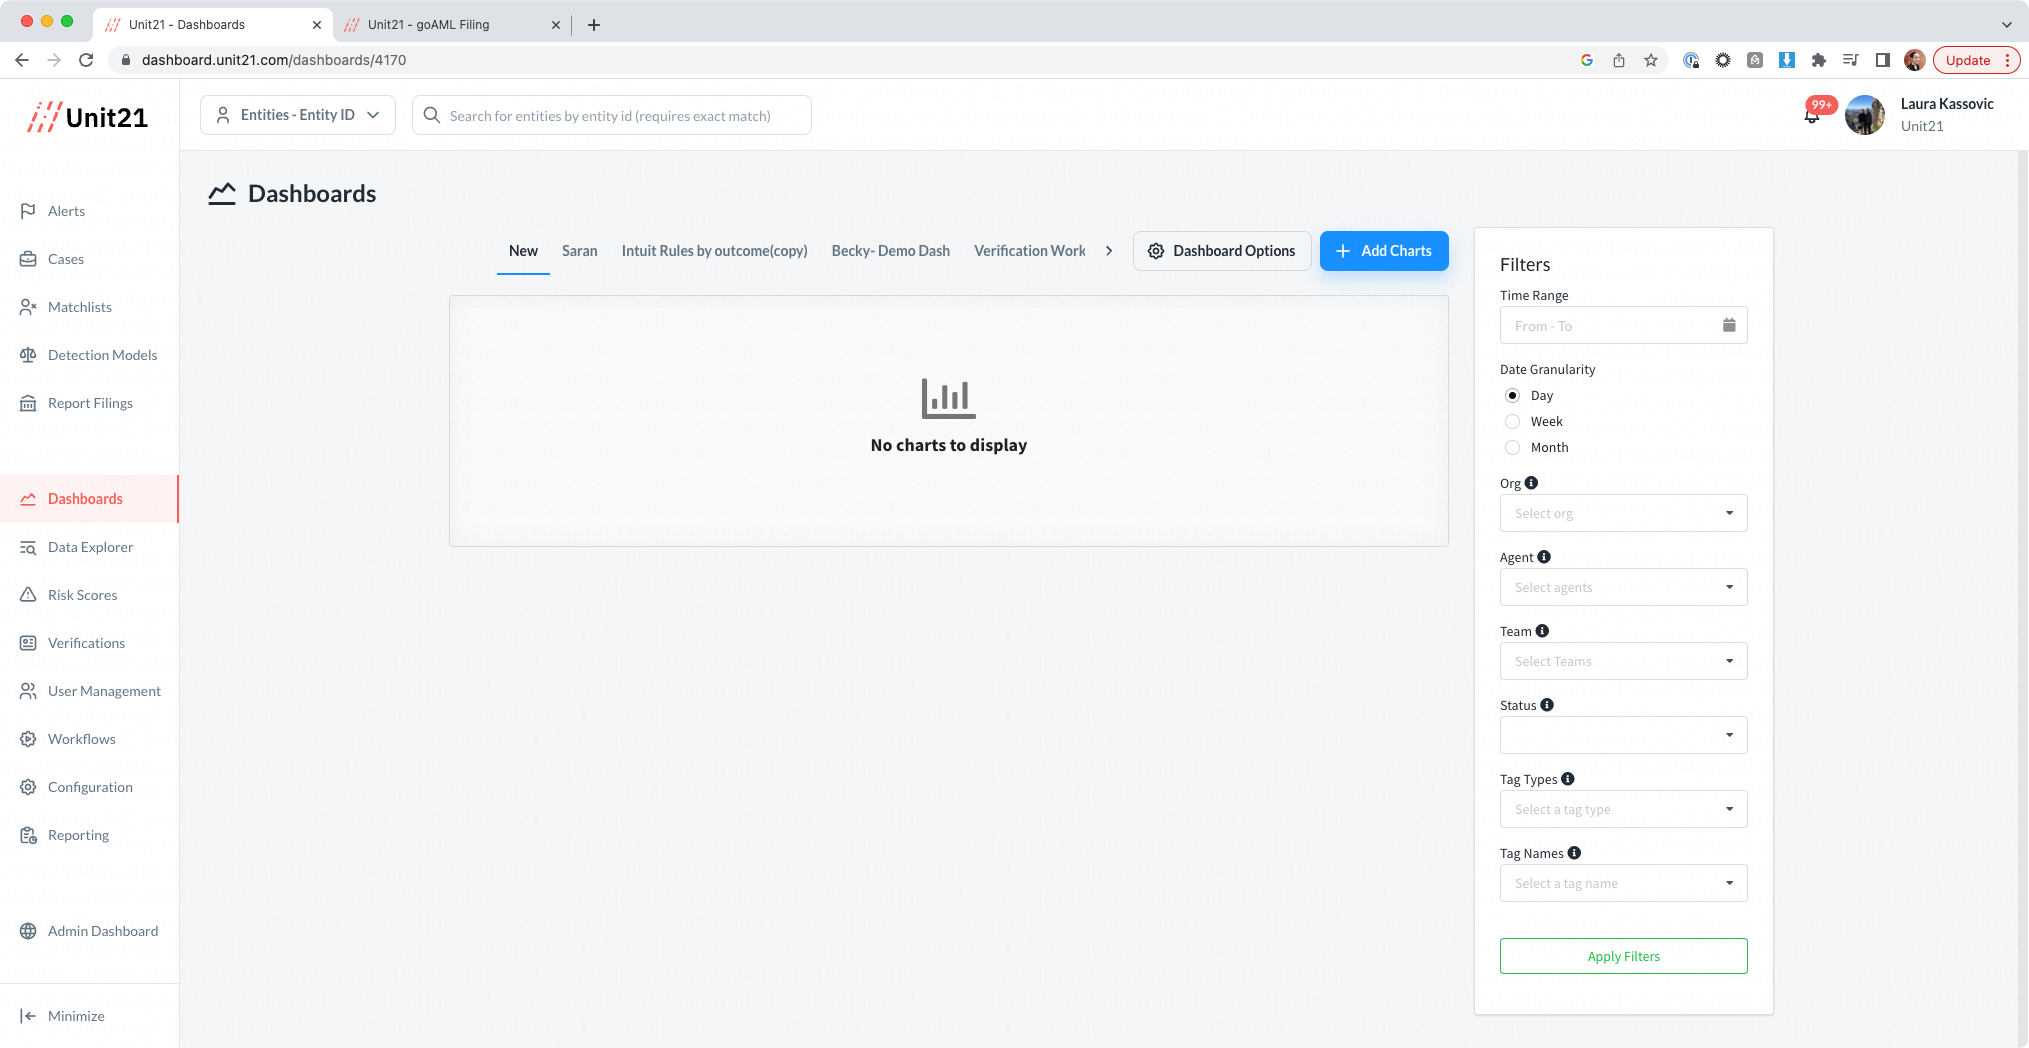Screen dimensions: 2029x1048
Task: Open the Workflows gear icon
Action: click(28, 739)
